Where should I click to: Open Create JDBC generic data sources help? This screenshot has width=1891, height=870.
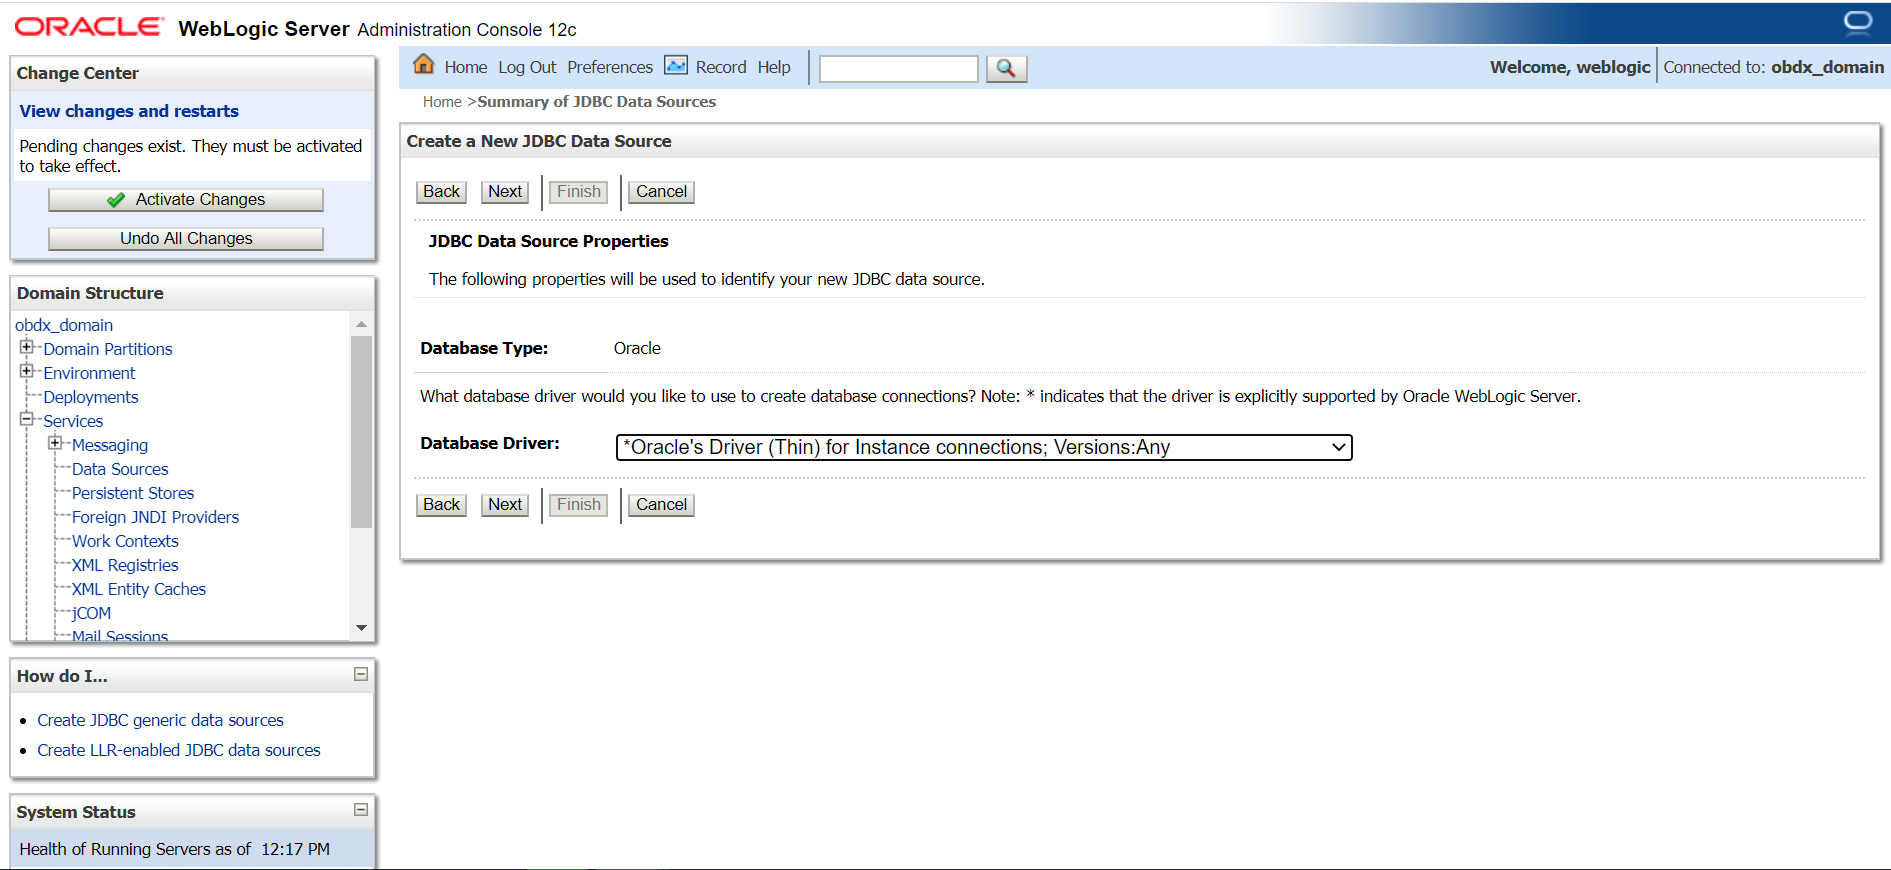(x=161, y=720)
